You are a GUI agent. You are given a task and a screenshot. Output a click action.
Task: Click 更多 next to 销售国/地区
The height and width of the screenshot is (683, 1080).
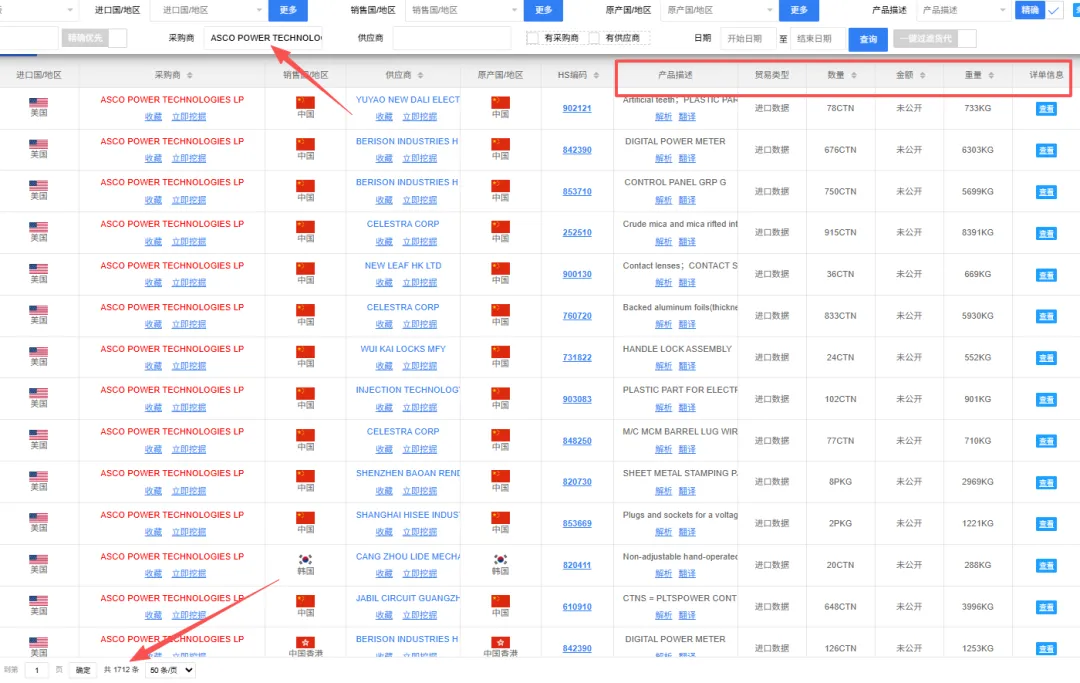click(543, 10)
